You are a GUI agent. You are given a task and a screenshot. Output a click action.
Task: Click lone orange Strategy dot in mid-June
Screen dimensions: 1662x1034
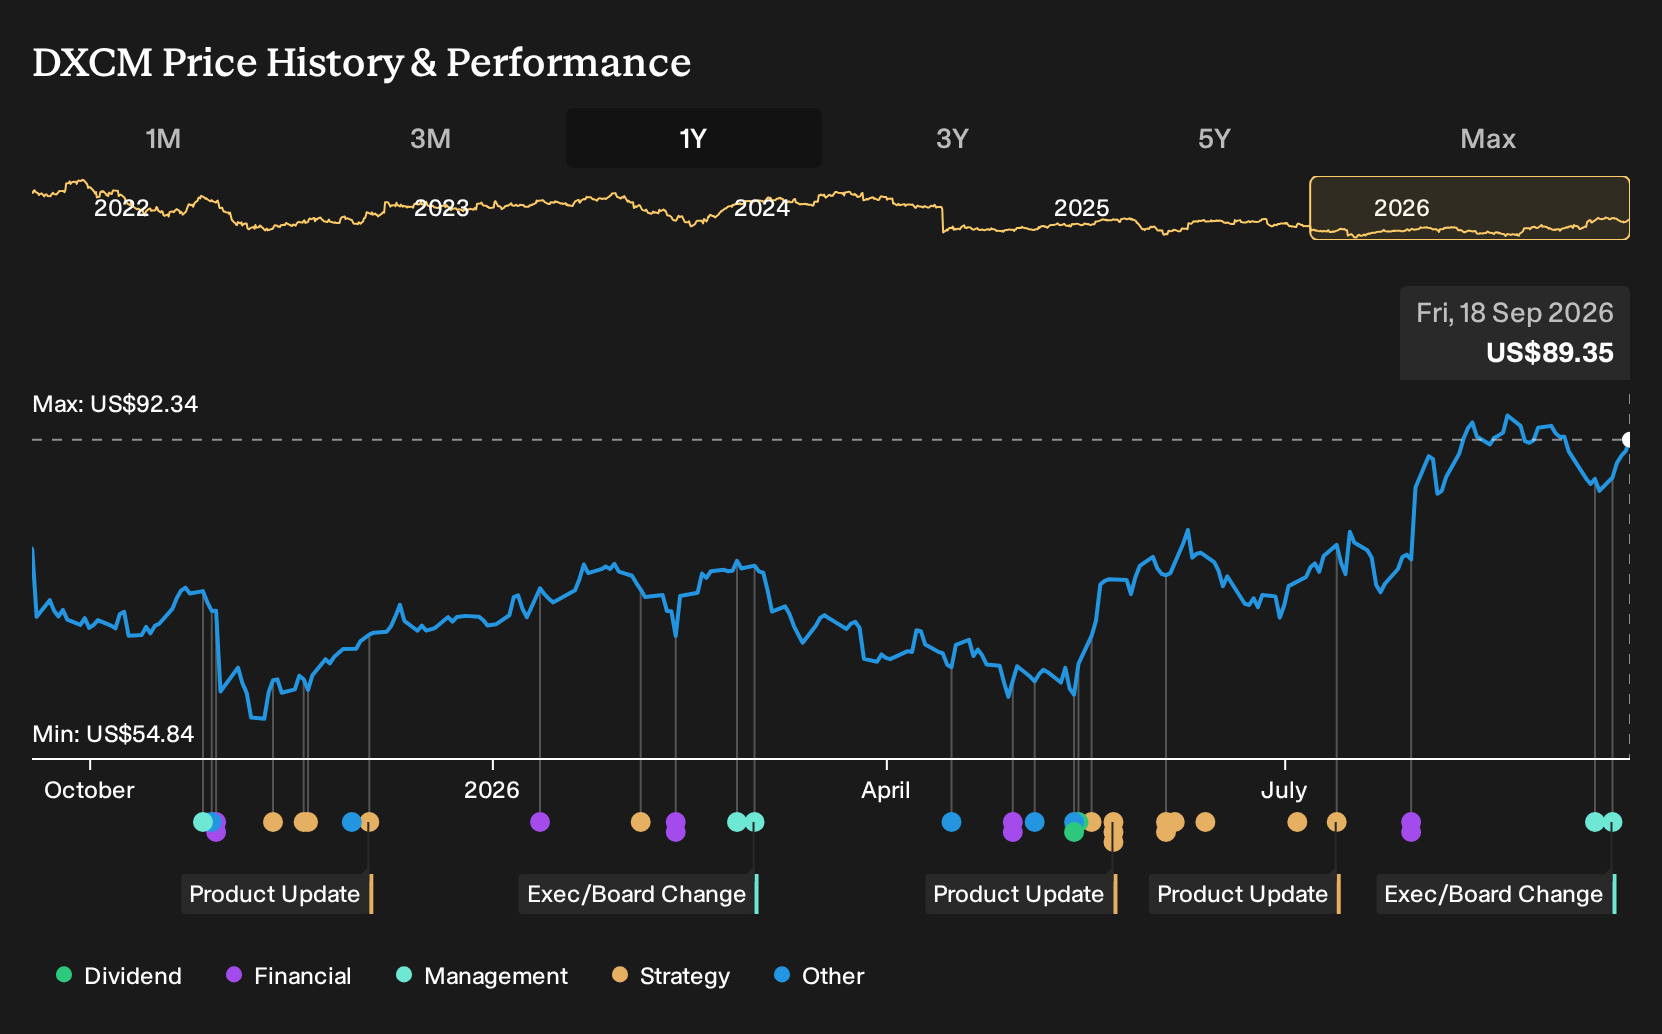pyautogui.click(x=1205, y=822)
